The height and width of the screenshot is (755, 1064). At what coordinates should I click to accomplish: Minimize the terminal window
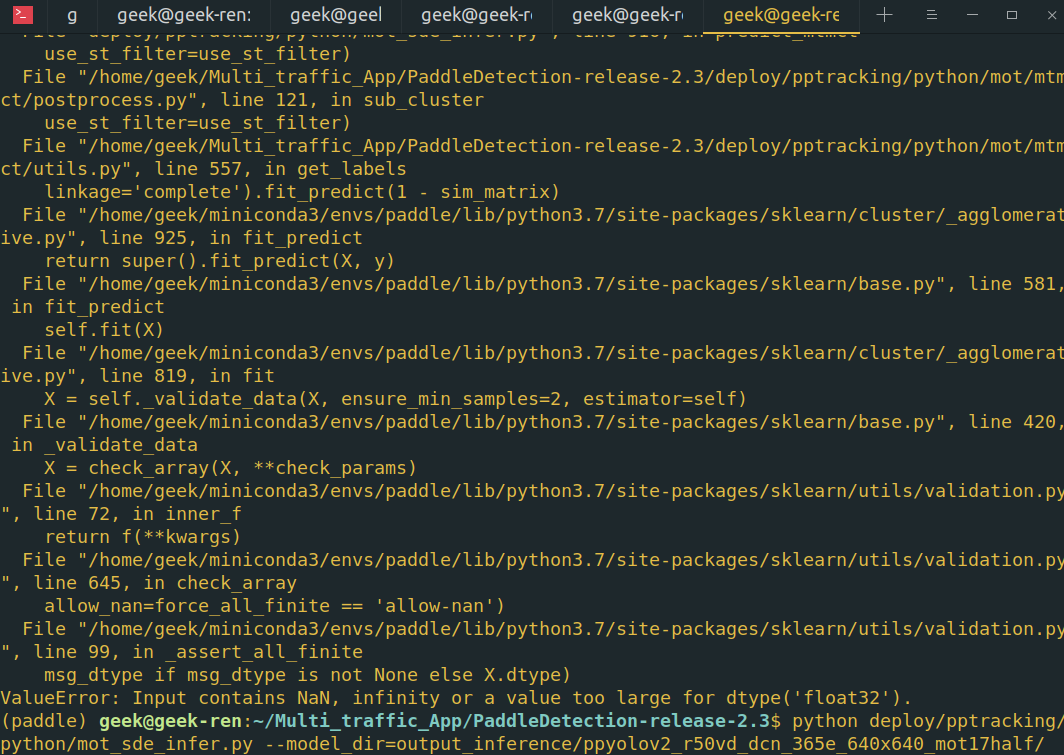coord(971,16)
